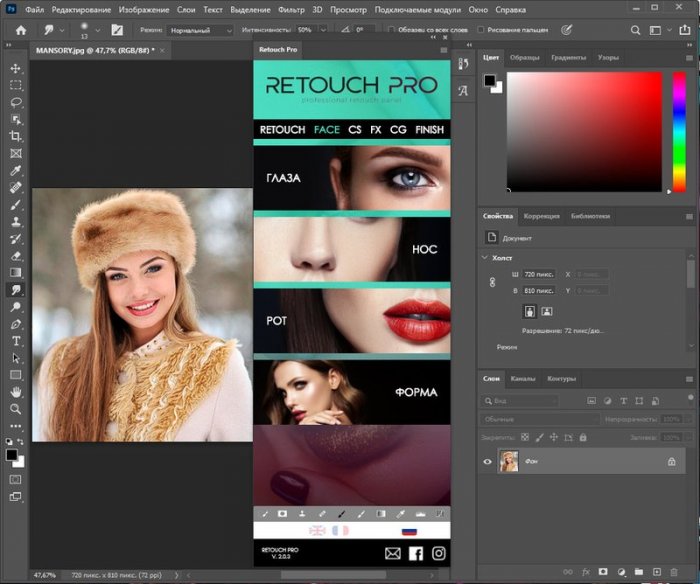
Task: Select the Dodge tool
Action: (x=16, y=307)
